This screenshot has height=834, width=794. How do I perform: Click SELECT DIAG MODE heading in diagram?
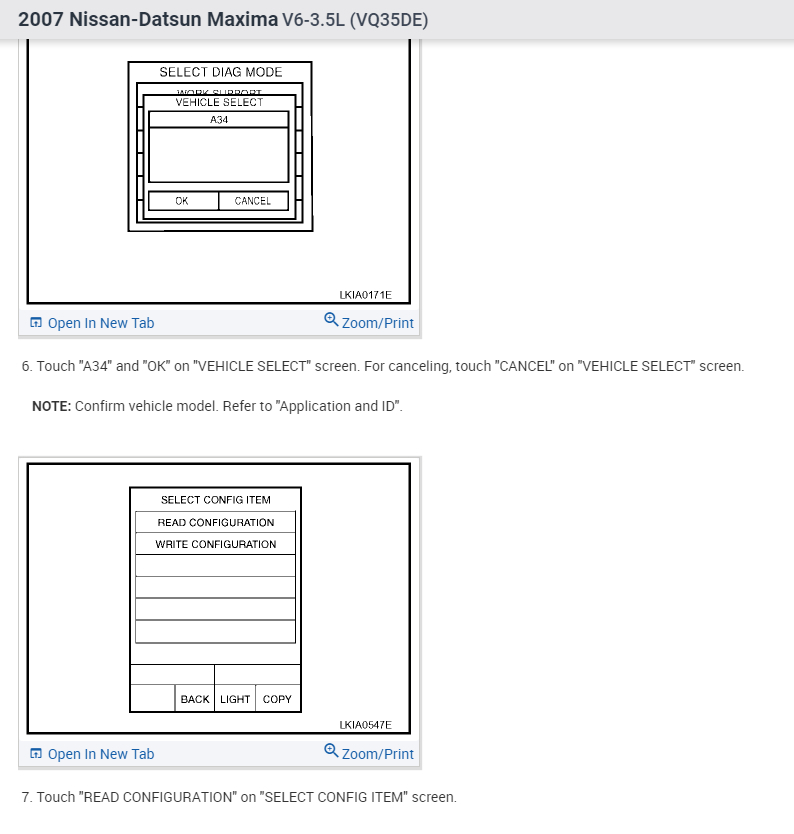(x=221, y=72)
